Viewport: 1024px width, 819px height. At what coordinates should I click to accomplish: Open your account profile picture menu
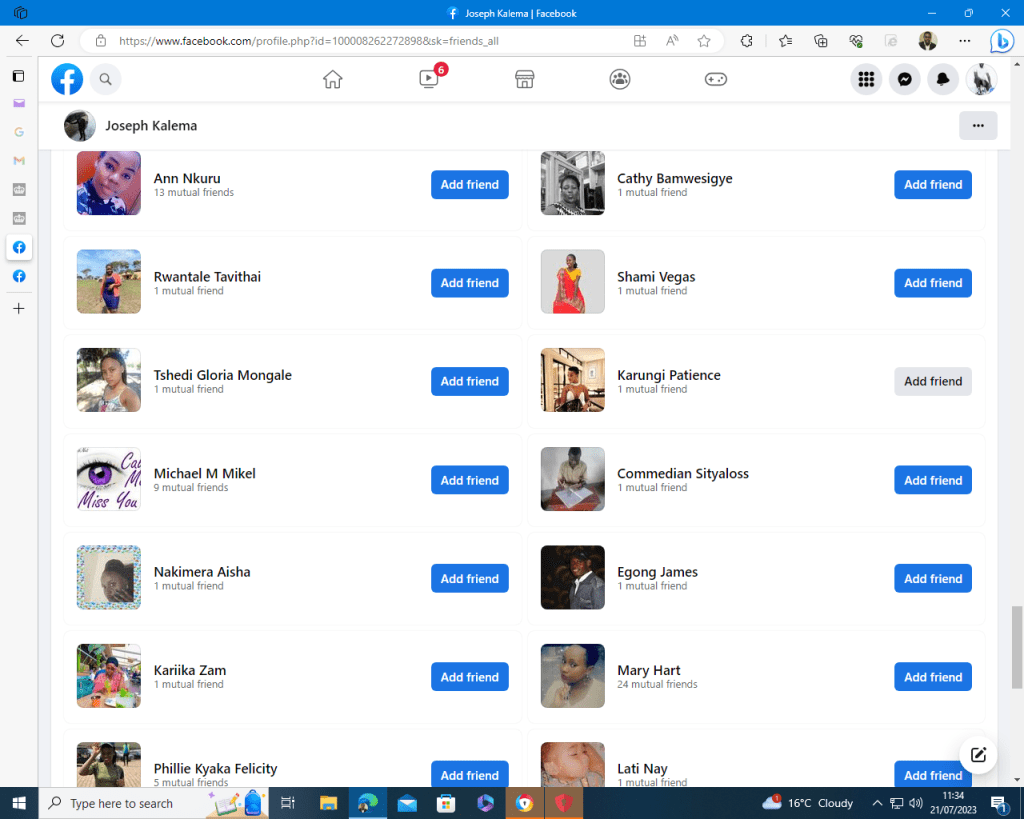point(981,79)
